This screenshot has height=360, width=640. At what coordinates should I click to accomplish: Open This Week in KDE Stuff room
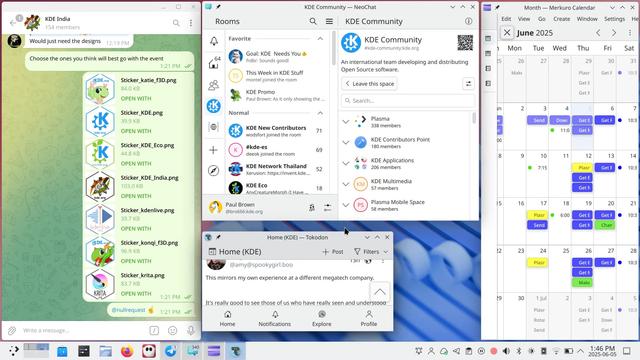click(278, 76)
